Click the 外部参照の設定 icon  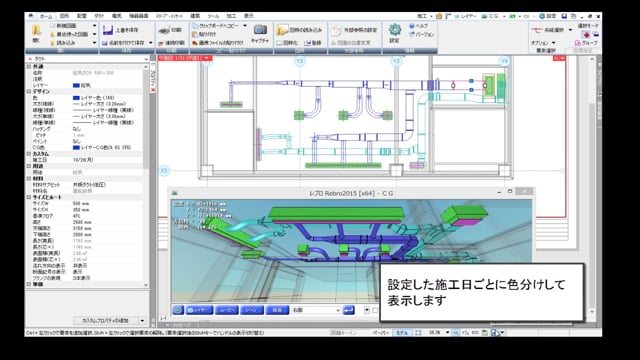click(x=336, y=30)
